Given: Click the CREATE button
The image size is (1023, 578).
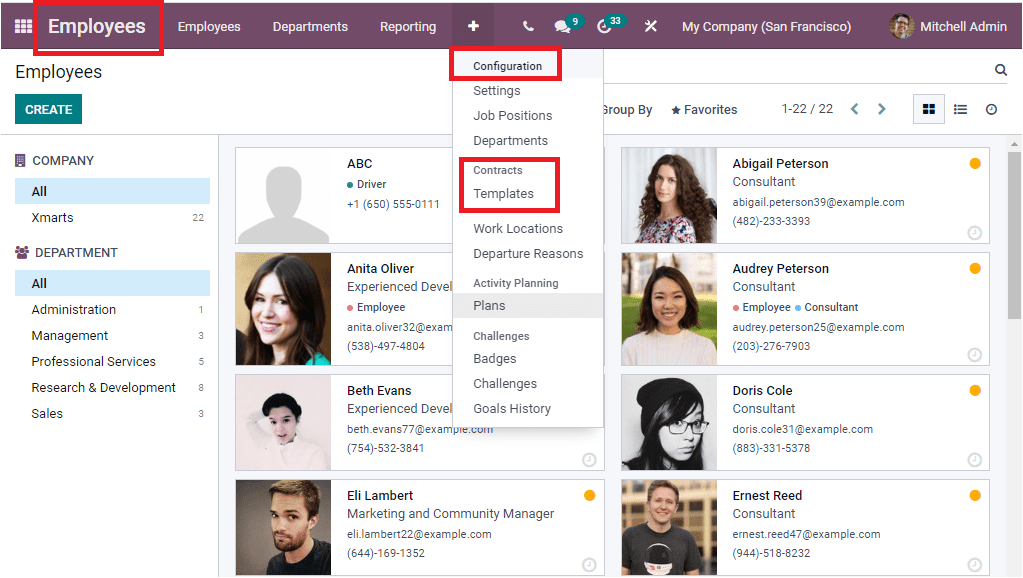Looking at the screenshot, I should pos(48,109).
